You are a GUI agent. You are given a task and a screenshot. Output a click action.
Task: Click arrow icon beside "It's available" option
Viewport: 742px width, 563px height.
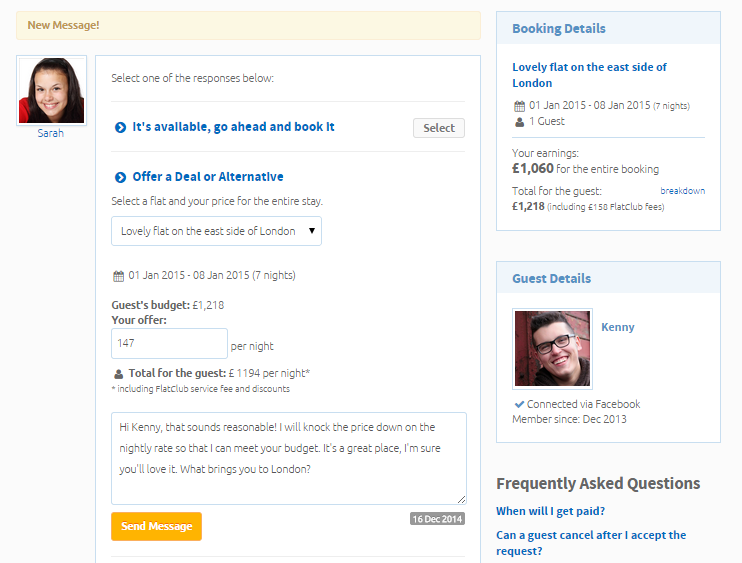[120, 128]
